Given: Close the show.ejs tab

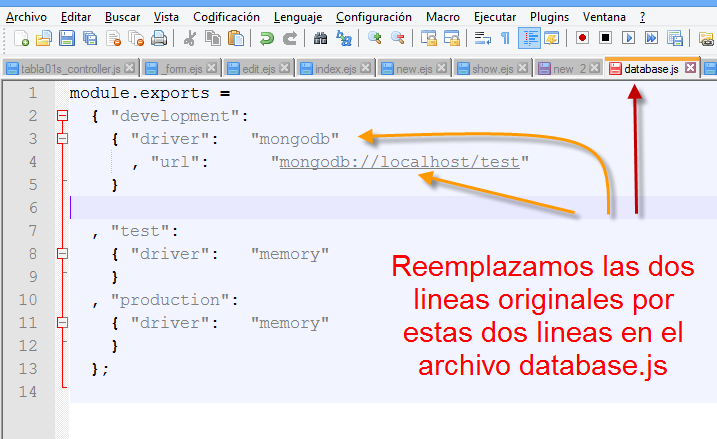Looking at the screenshot, I should point(523,68).
